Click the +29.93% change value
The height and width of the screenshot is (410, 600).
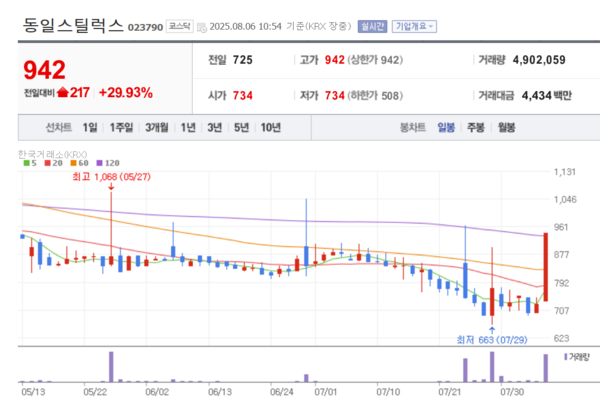click(x=126, y=93)
